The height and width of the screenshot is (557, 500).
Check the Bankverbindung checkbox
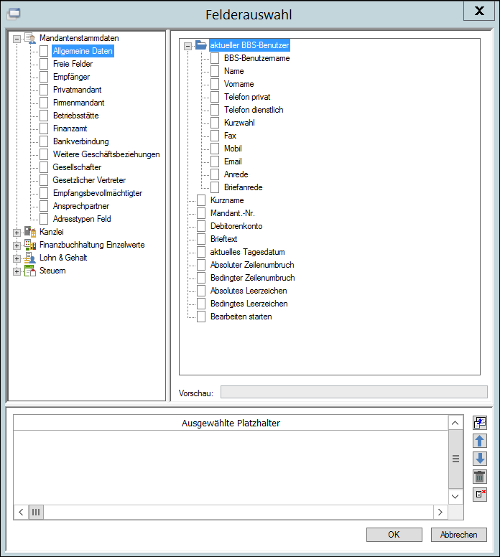click(44, 141)
